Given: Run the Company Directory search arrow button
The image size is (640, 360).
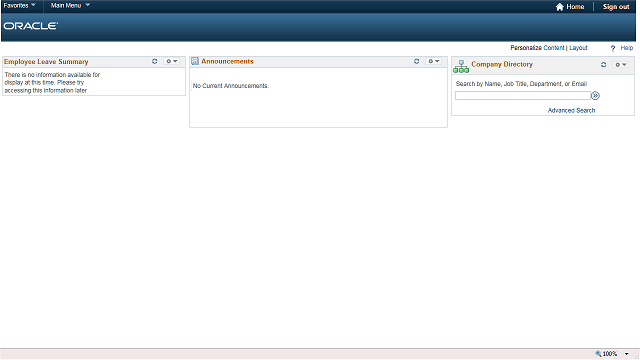Looking at the screenshot, I should [x=596, y=96].
